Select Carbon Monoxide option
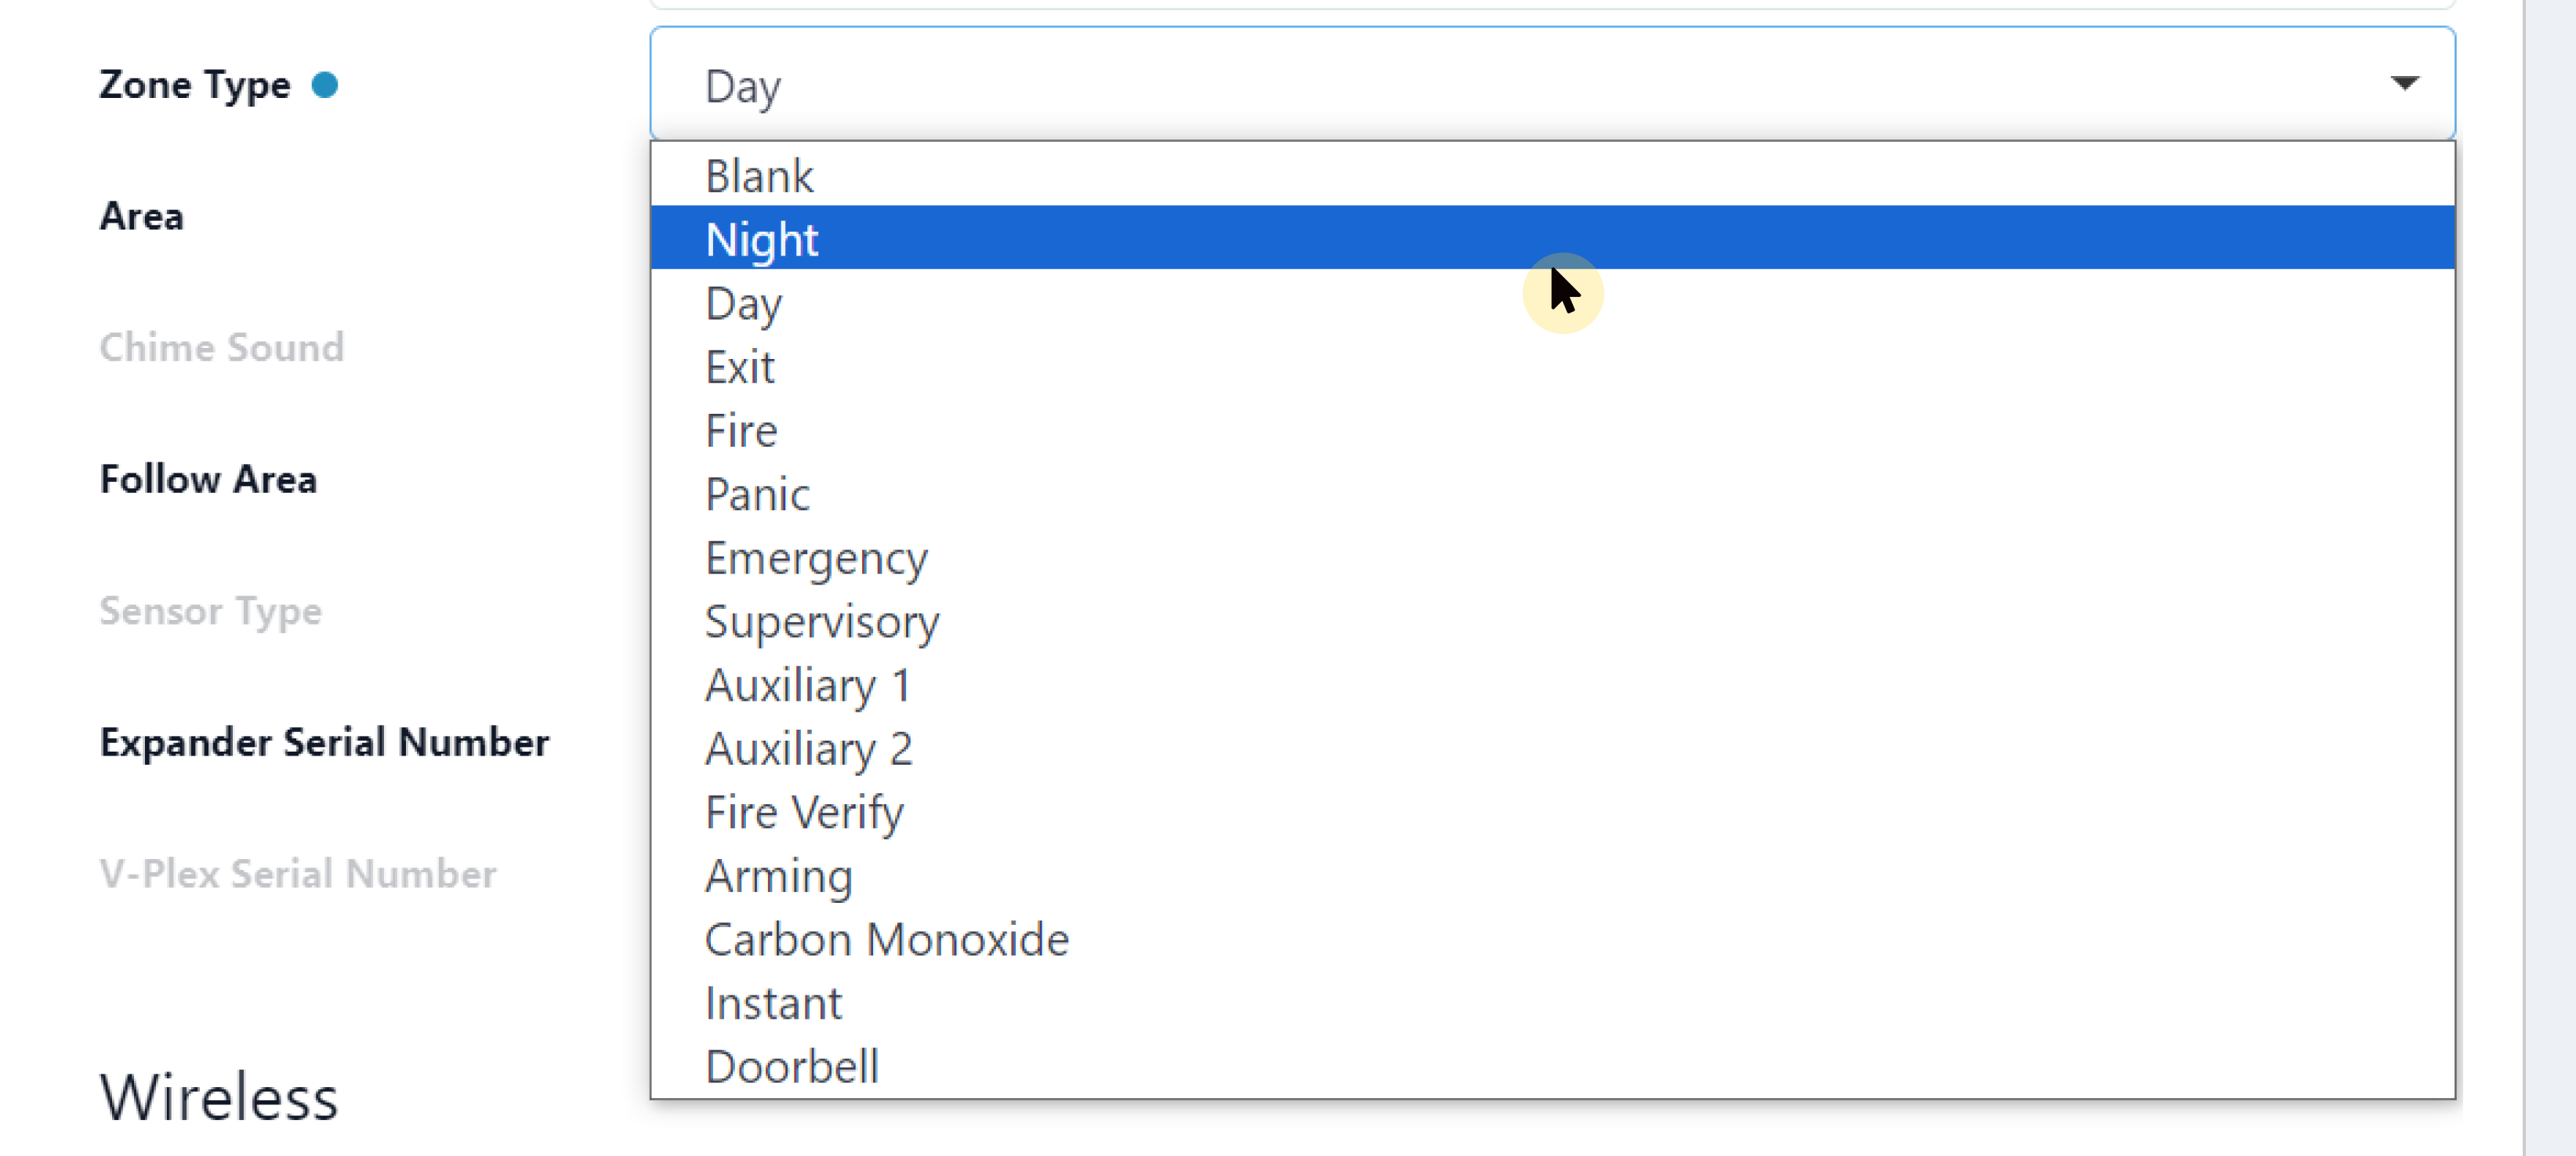The height and width of the screenshot is (1156, 2576). coord(887,940)
